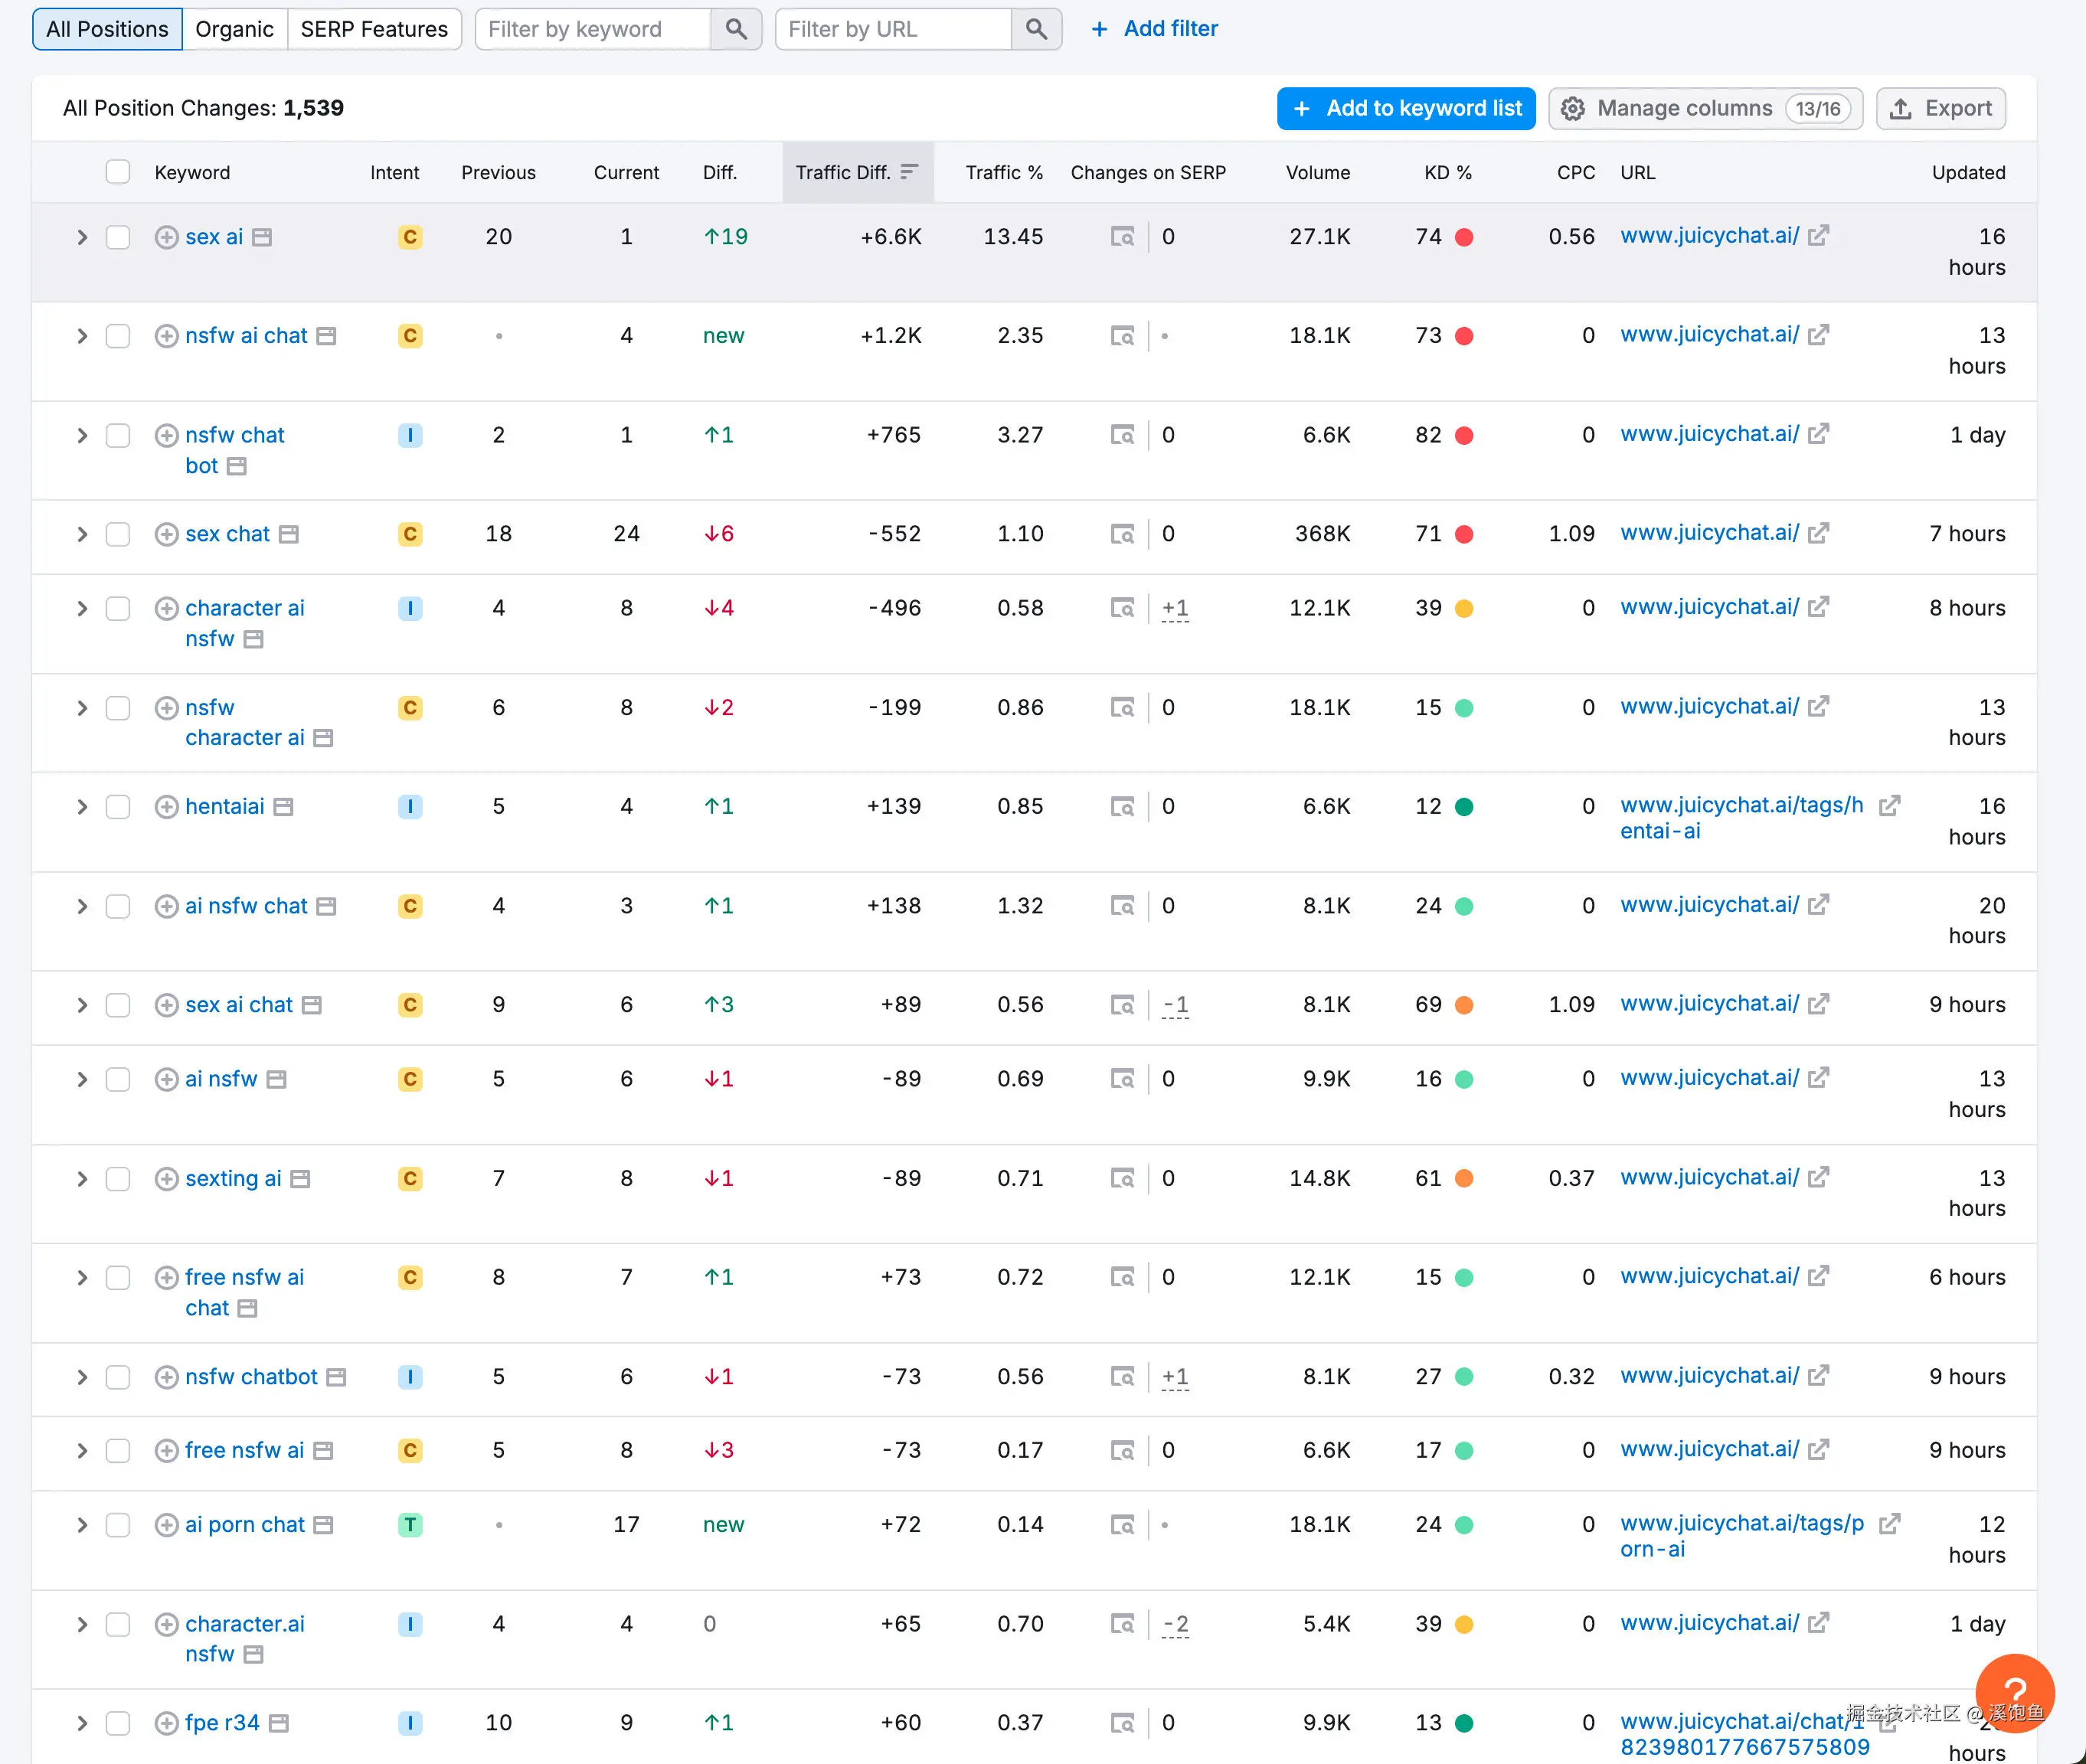Click Traffic Diff. sort icon in header
The width and height of the screenshot is (2086, 1764).
coord(908,172)
